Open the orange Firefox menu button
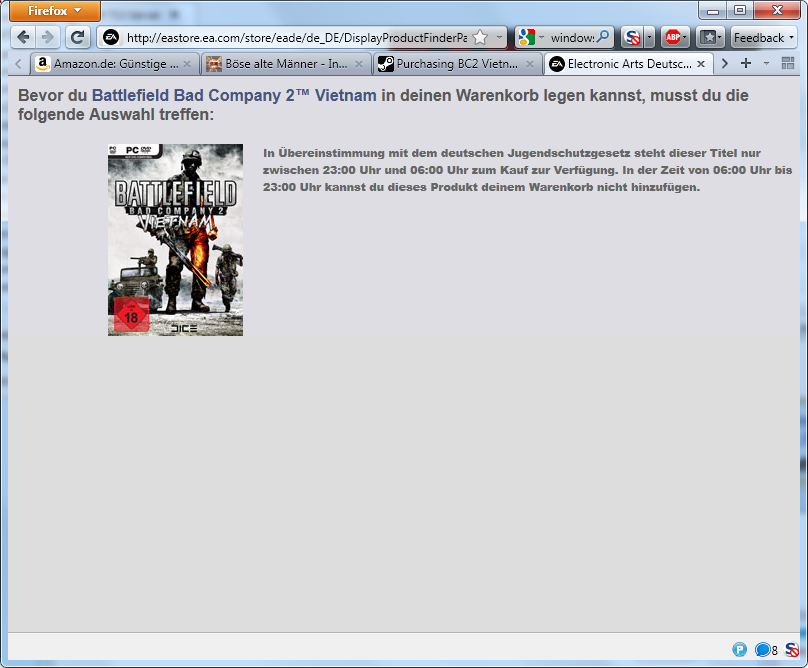Image resolution: width=808 pixels, height=668 pixels. (55, 11)
